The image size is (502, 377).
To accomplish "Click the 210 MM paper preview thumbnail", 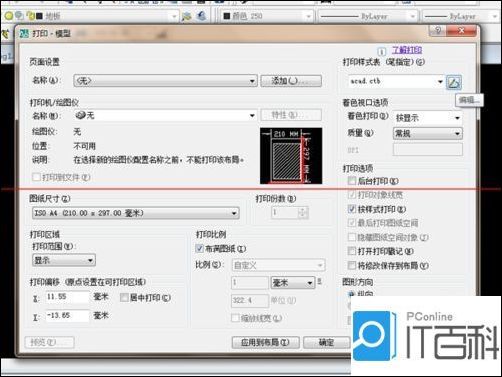I will 291,155.
